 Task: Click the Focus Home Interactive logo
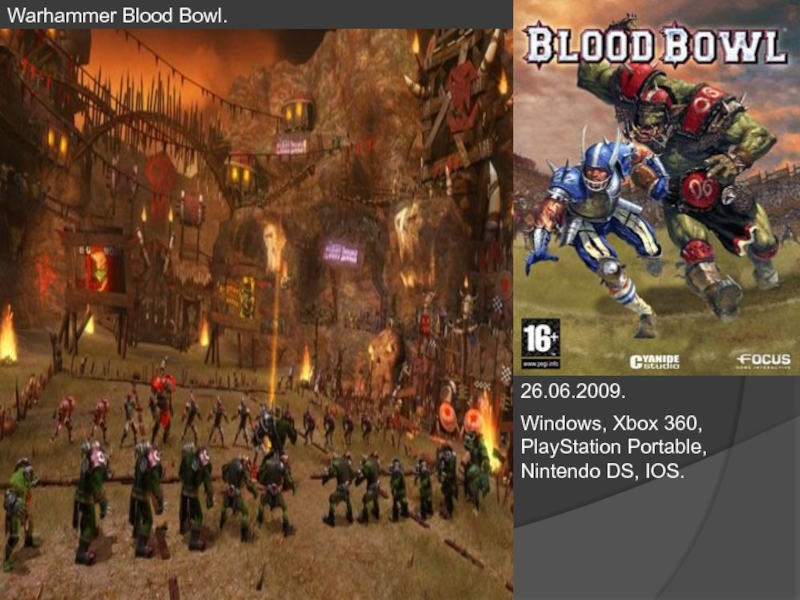[x=763, y=361]
